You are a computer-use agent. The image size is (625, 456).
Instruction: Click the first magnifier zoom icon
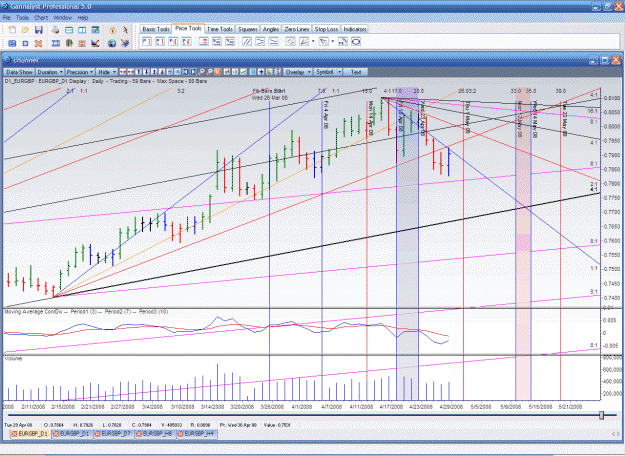pos(201,72)
